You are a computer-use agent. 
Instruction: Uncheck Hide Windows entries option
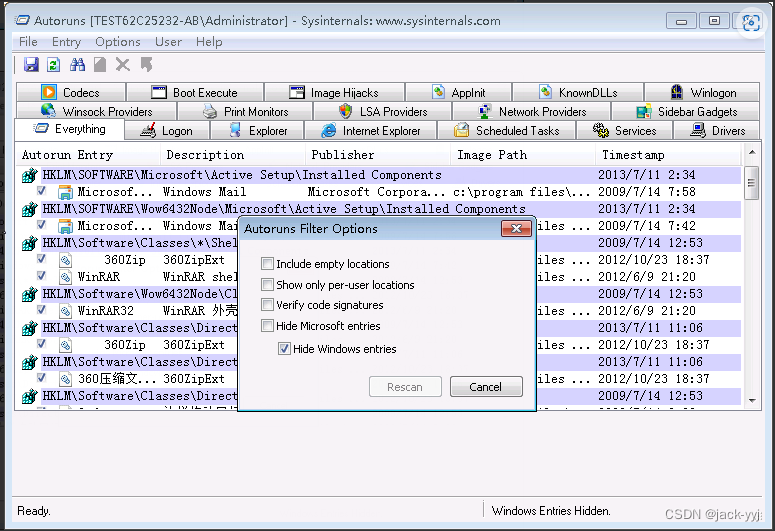[284, 349]
